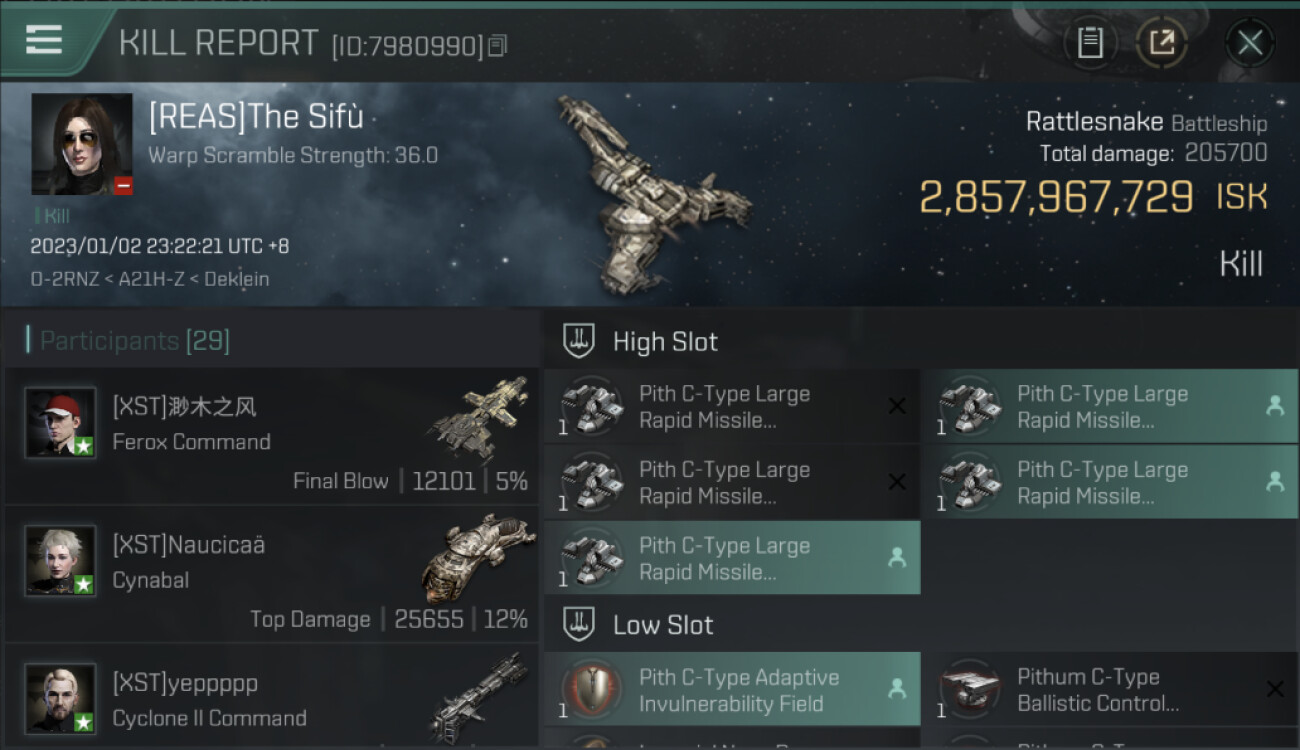1300x750 pixels.
Task: Click the Participants [29] header
Action: (135, 341)
